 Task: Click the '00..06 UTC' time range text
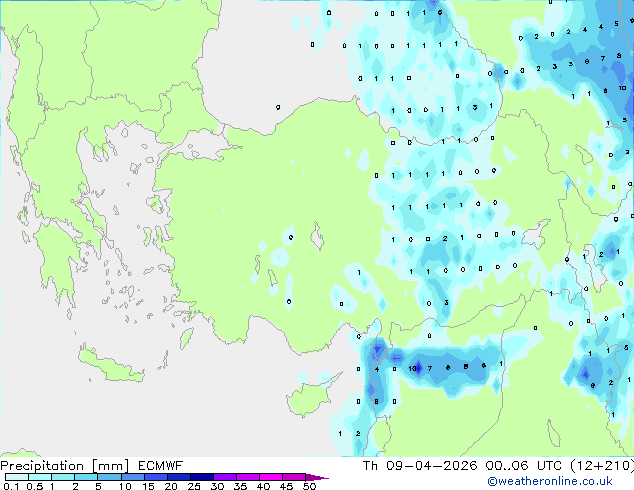(524, 466)
